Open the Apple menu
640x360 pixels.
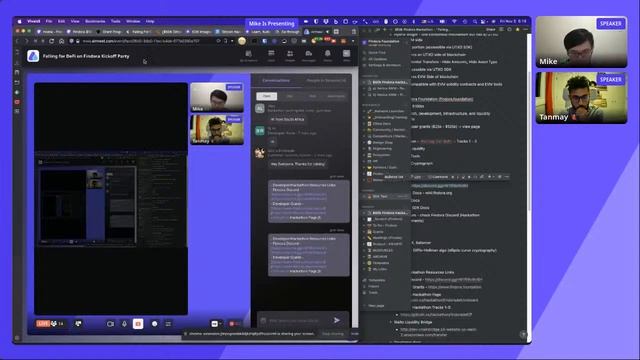[19, 21]
